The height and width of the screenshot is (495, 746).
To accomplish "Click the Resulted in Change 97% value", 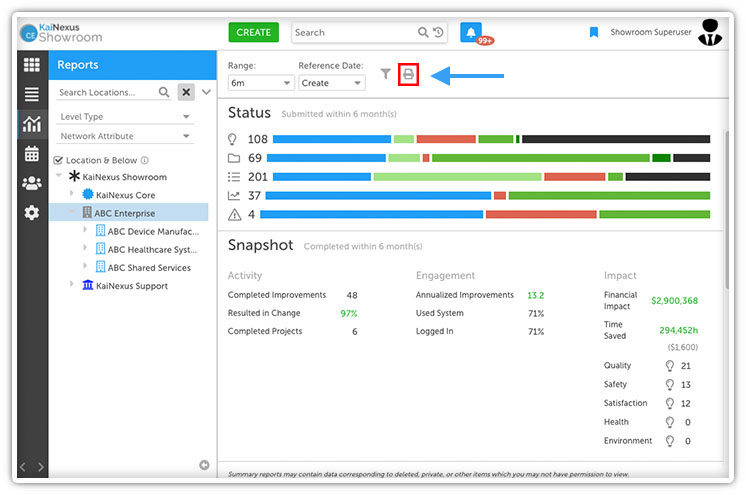I will point(349,313).
